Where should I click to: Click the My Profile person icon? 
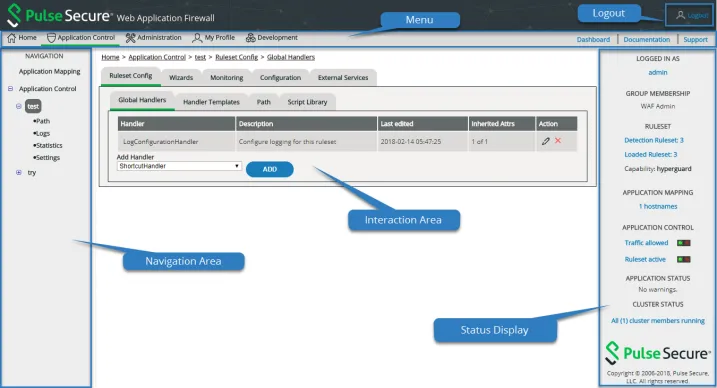197,38
